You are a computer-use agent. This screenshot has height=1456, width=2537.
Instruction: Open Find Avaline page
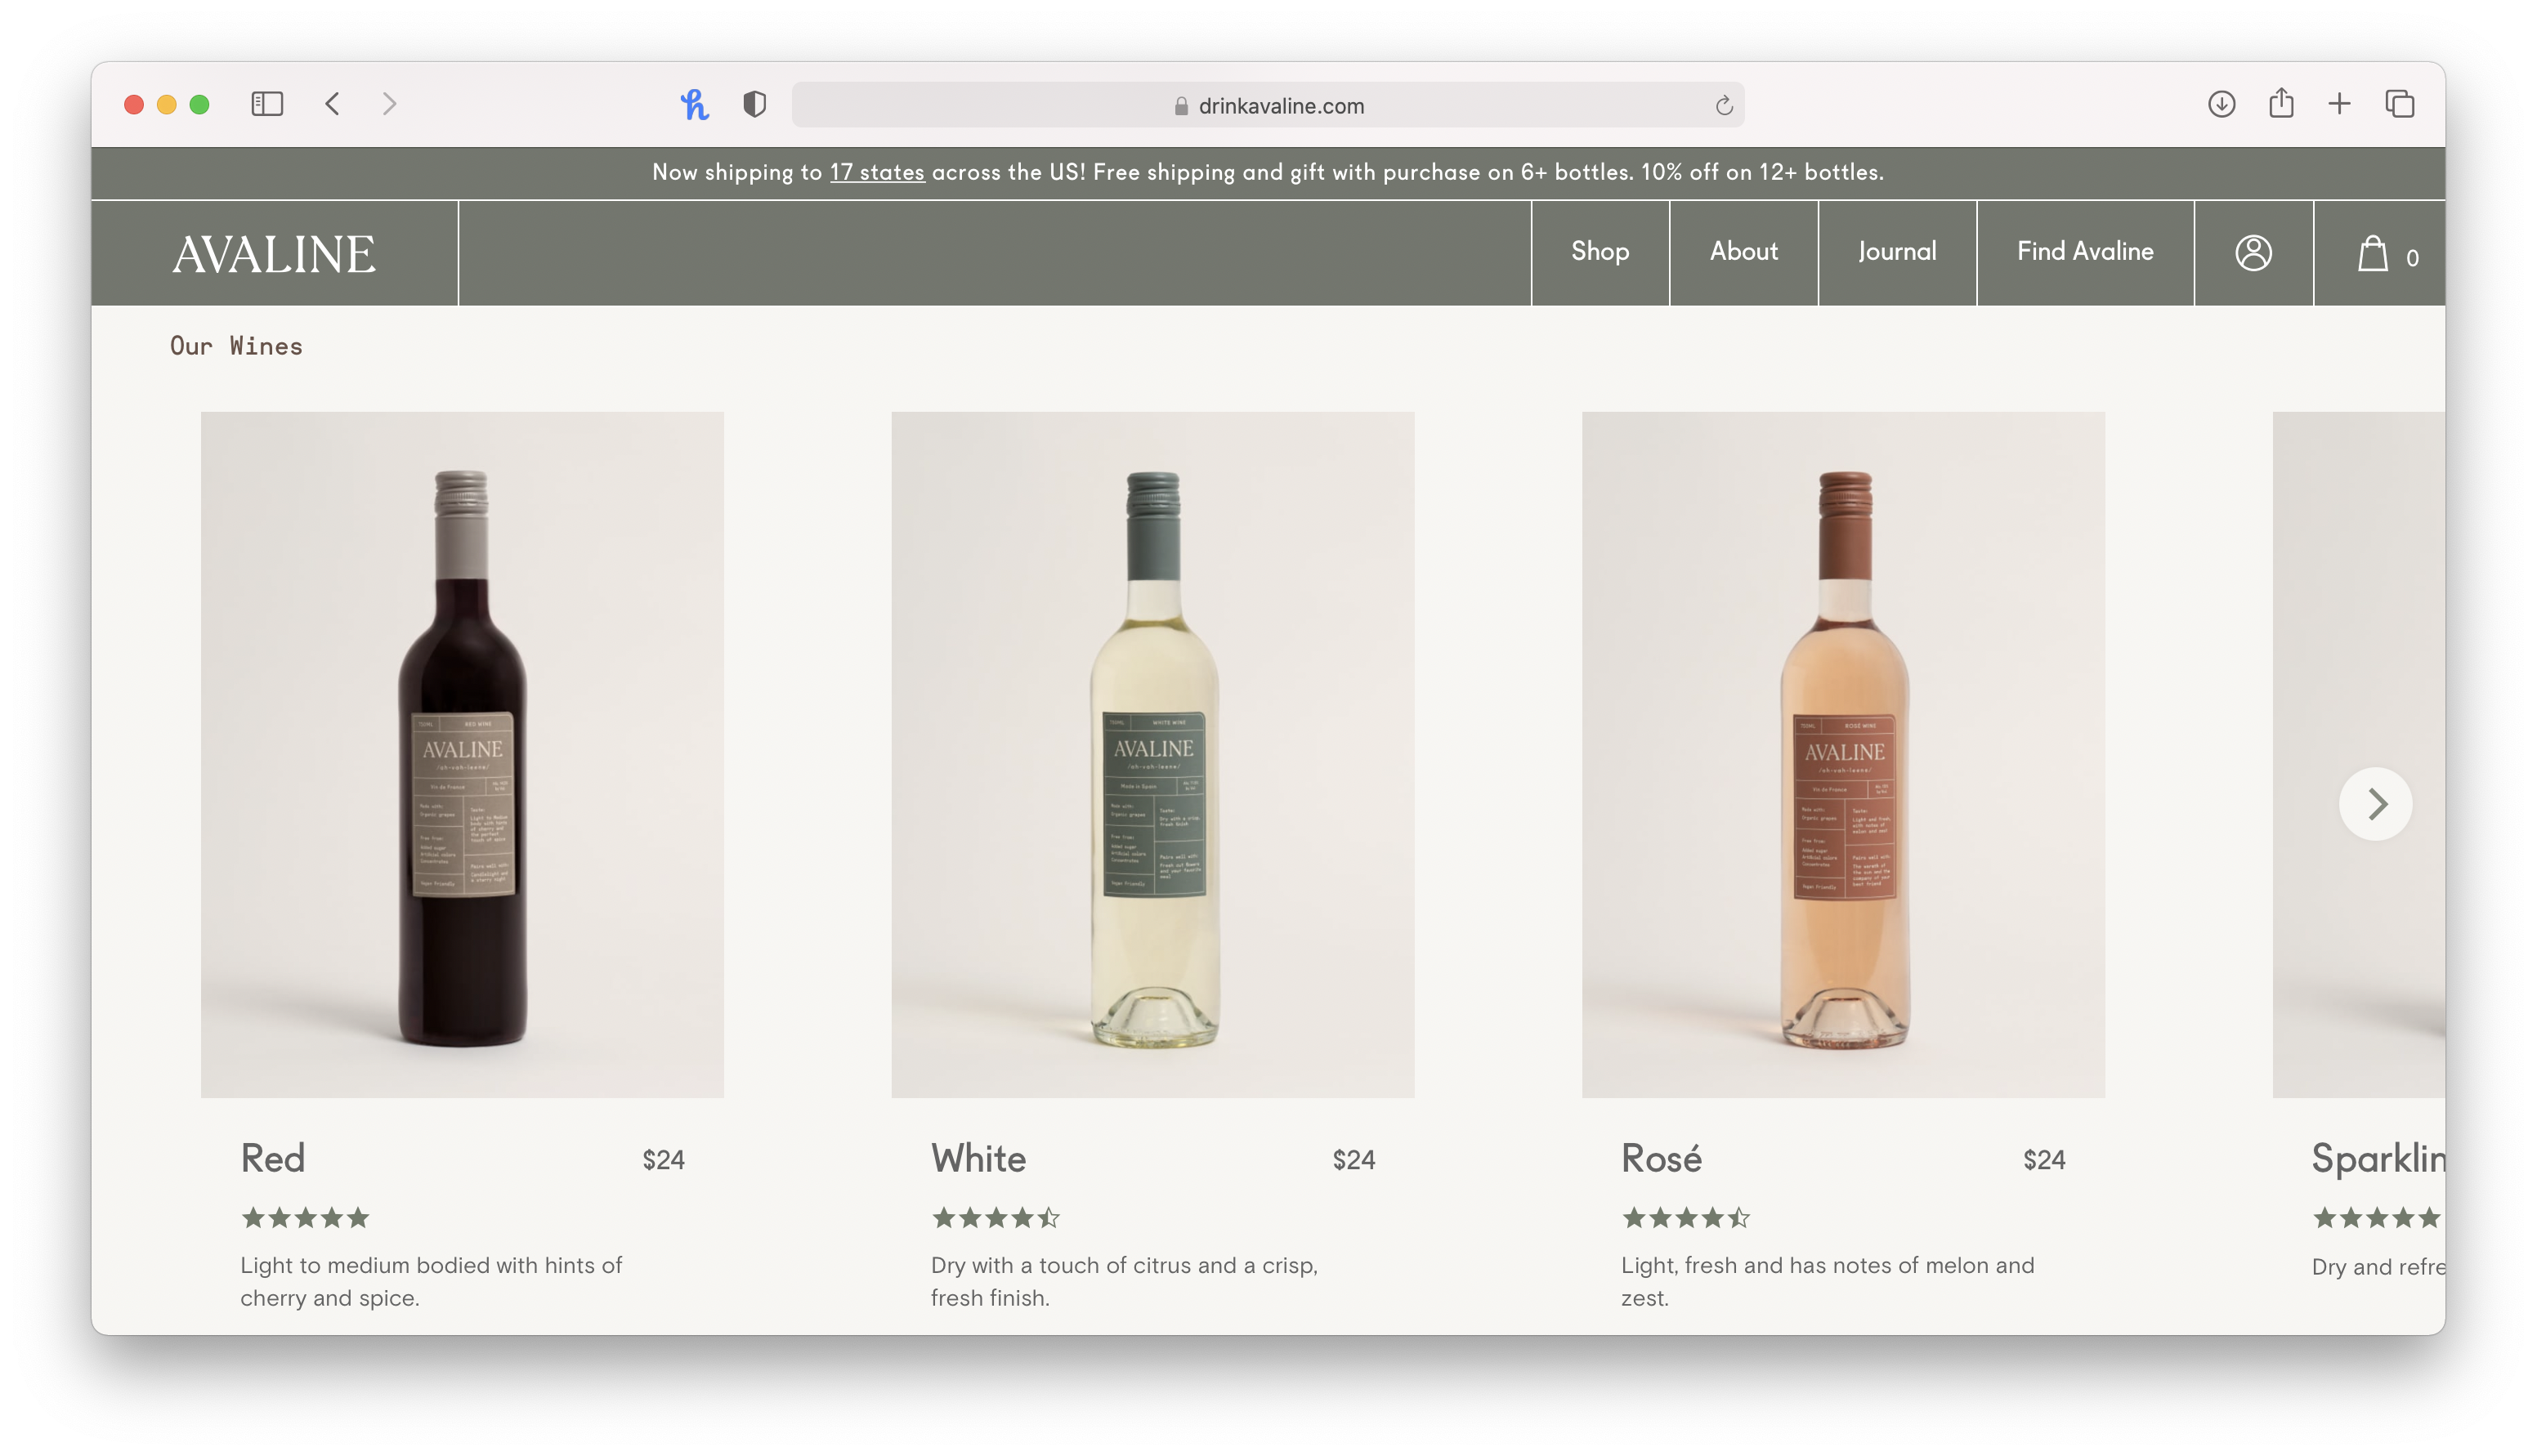coord(2084,252)
